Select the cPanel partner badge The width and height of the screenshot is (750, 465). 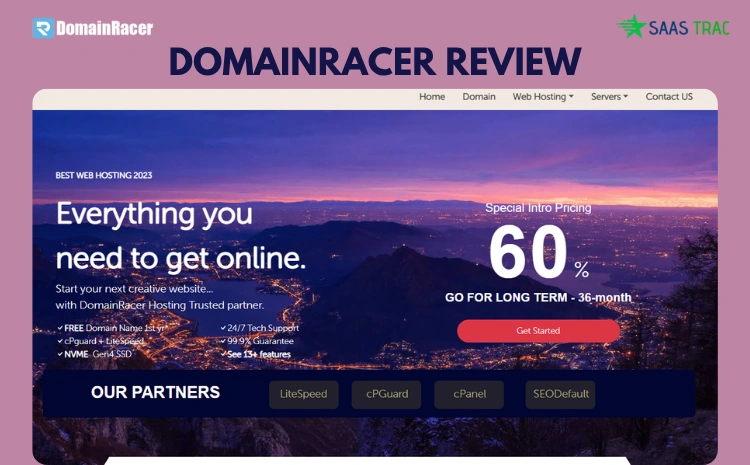(x=469, y=394)
